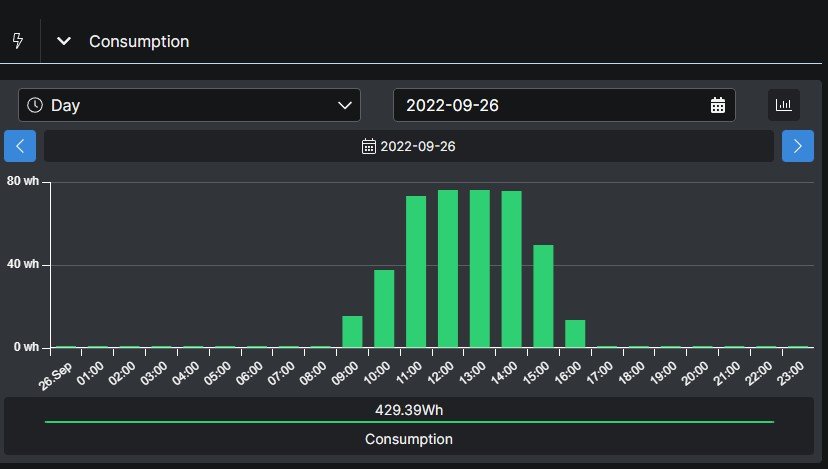This screenshot has width=828, height=469.
Task: Select the 12:00 consumption bar
Action: tap(448, 269)
